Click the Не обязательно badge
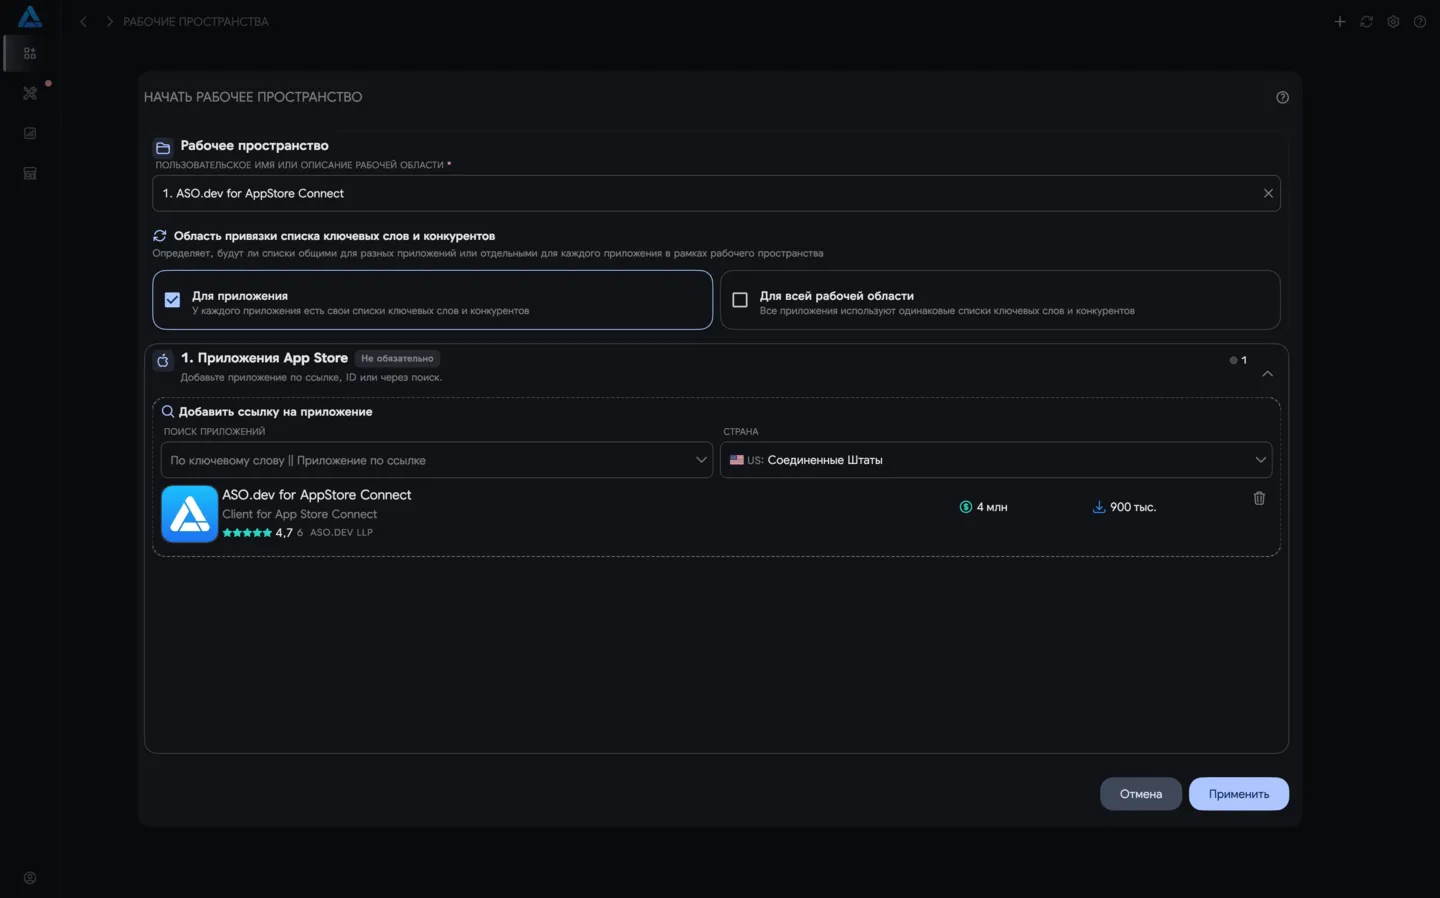The height and width of the screenshot is (898, 1440). pos(397,358)
